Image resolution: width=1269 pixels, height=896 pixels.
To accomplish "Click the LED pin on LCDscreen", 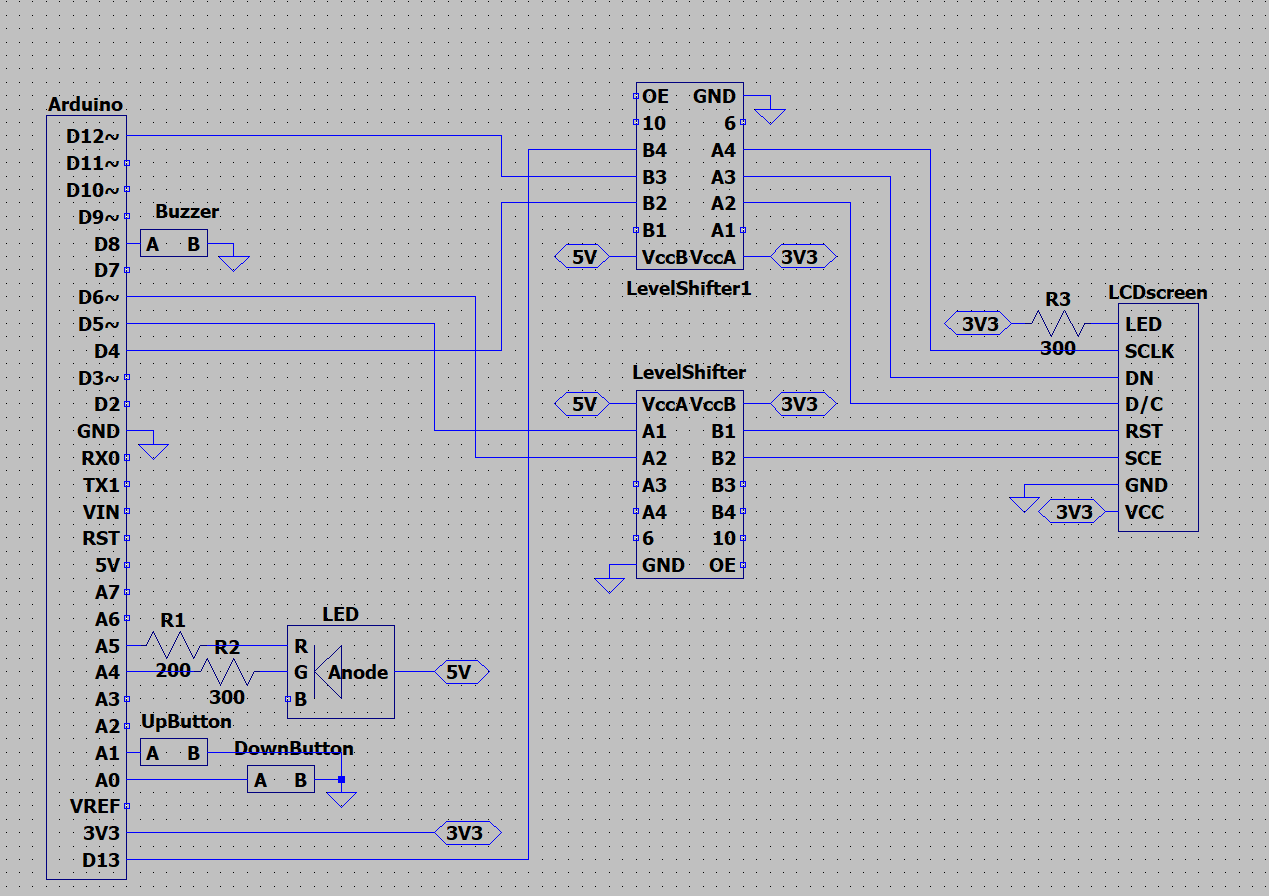I will tap(1143, 324).
